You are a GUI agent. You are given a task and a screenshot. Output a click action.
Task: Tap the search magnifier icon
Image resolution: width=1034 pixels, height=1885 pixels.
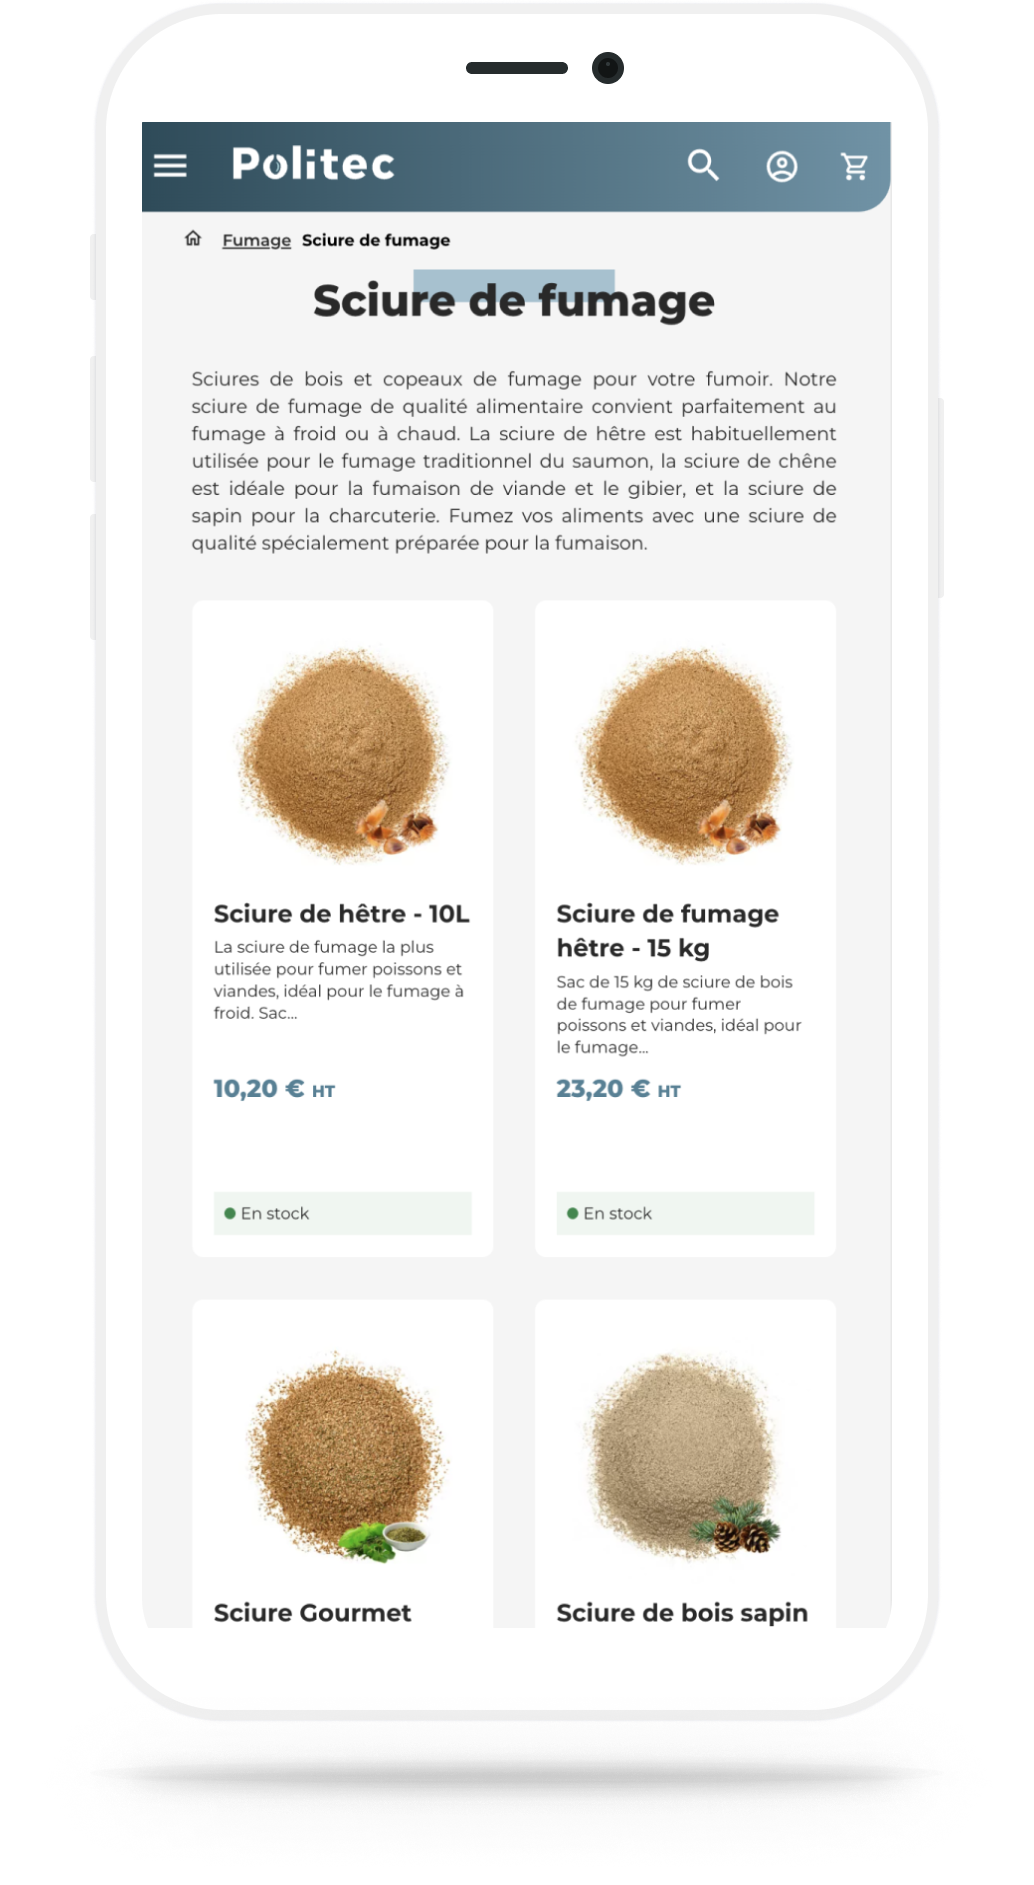(x=704, y=165)
